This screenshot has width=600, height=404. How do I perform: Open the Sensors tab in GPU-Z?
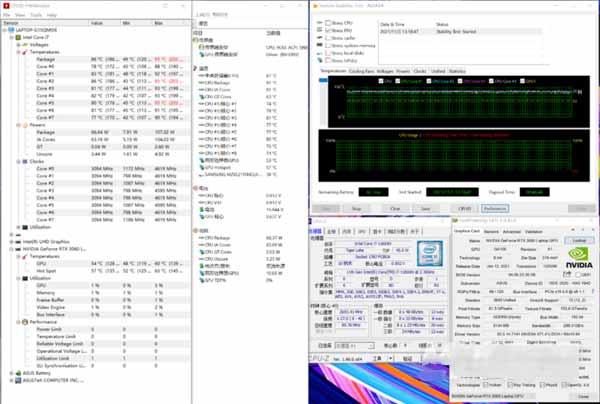click(x=492, y=231)
